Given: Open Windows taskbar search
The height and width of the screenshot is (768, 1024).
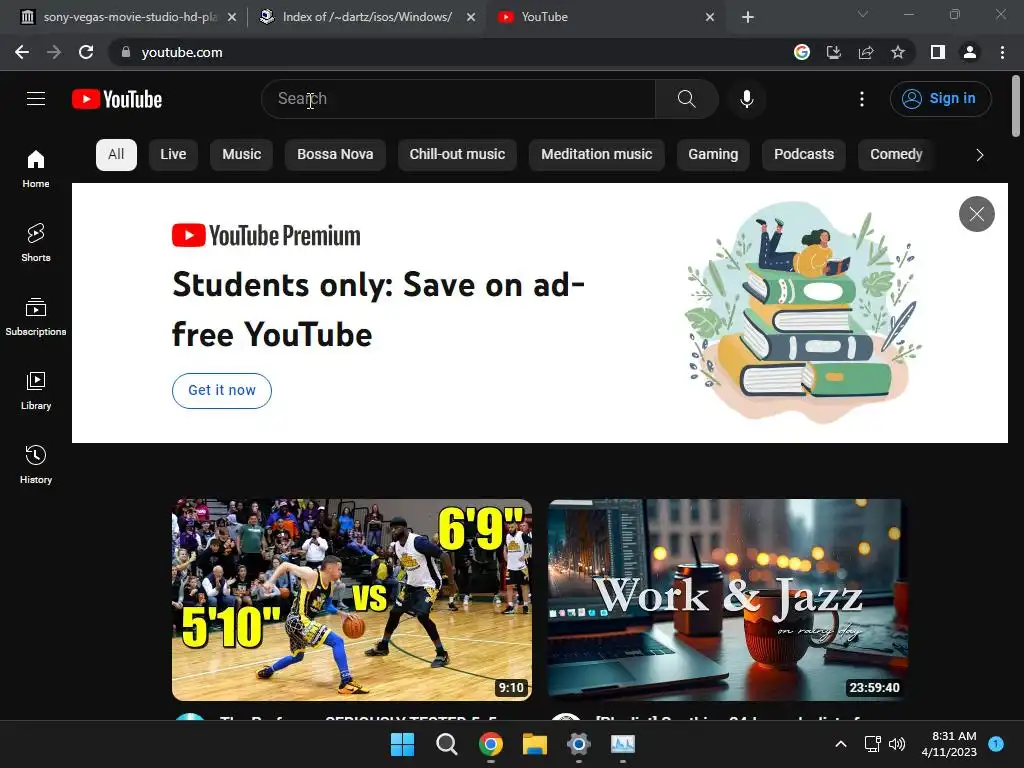Looking at the screenshot, I should (x=447, y=744).
